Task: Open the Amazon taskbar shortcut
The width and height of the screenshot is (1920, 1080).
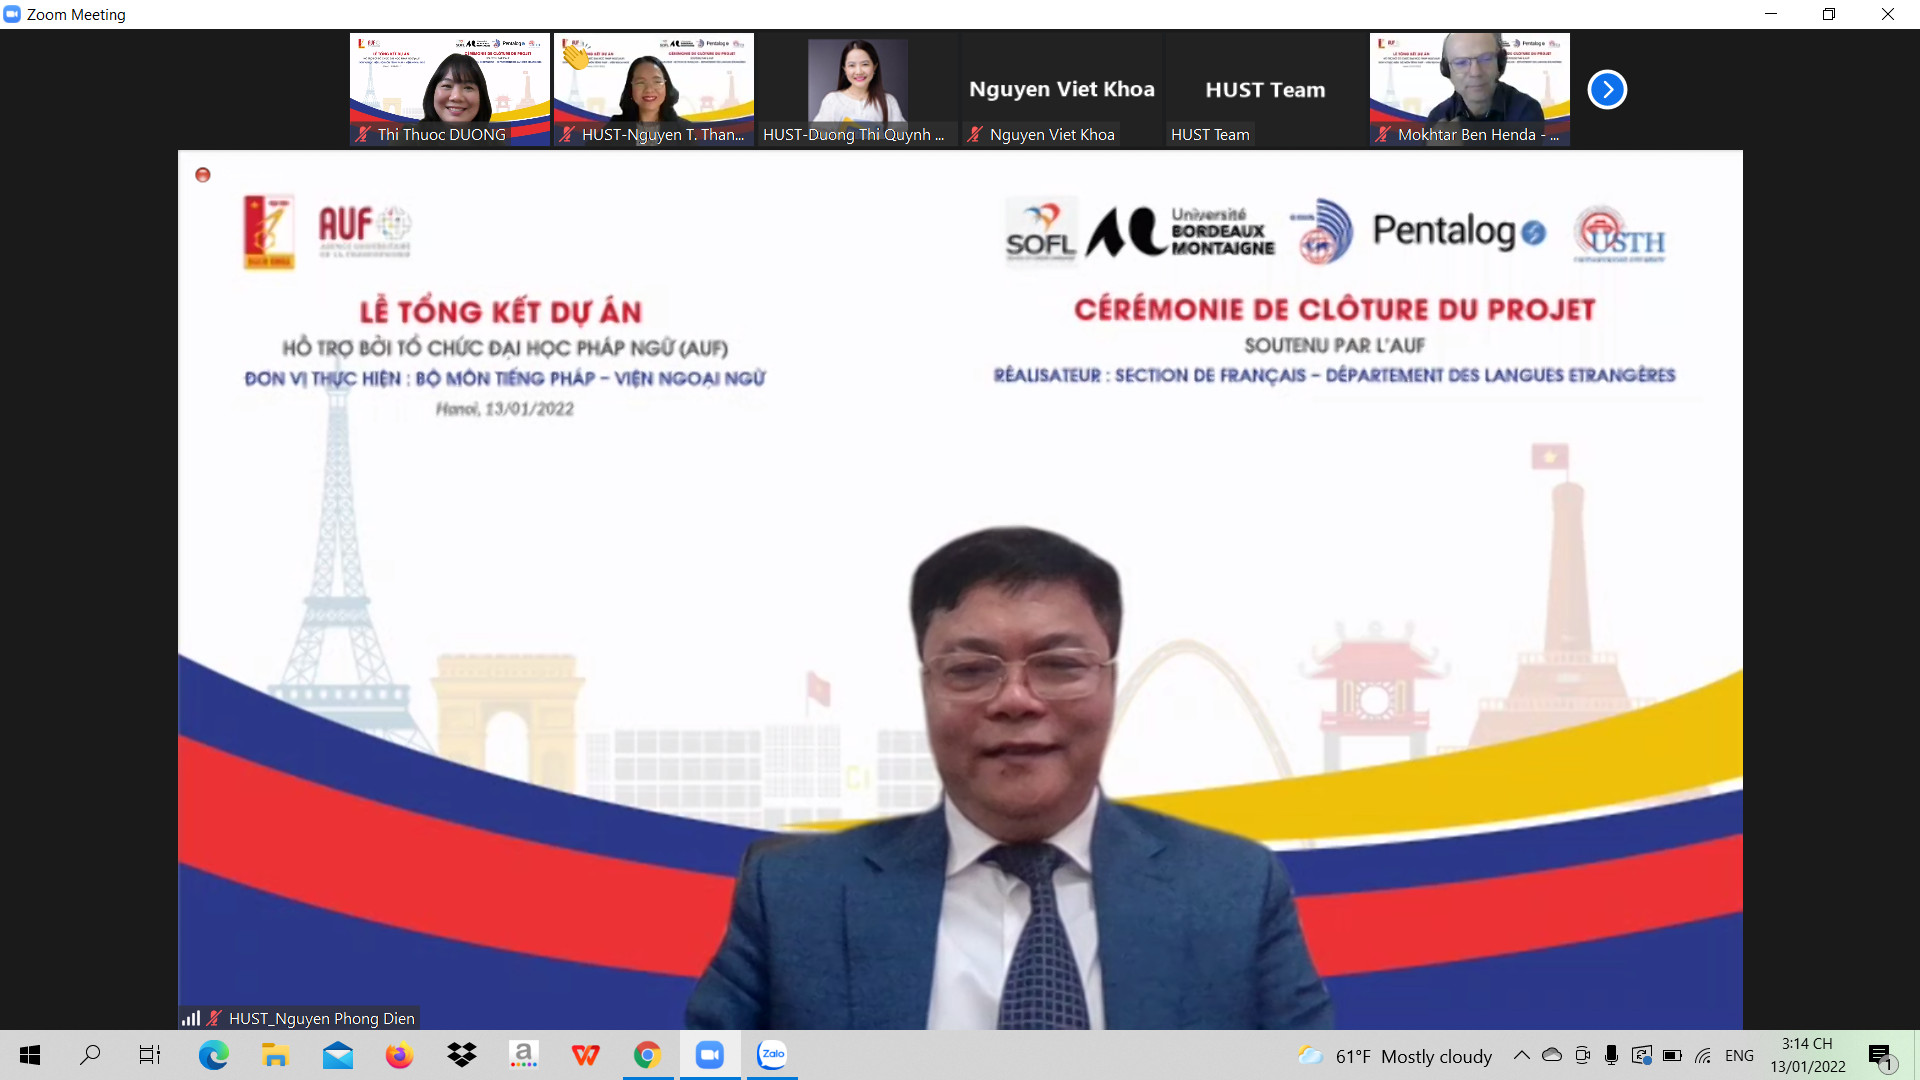Action: 523,1055
